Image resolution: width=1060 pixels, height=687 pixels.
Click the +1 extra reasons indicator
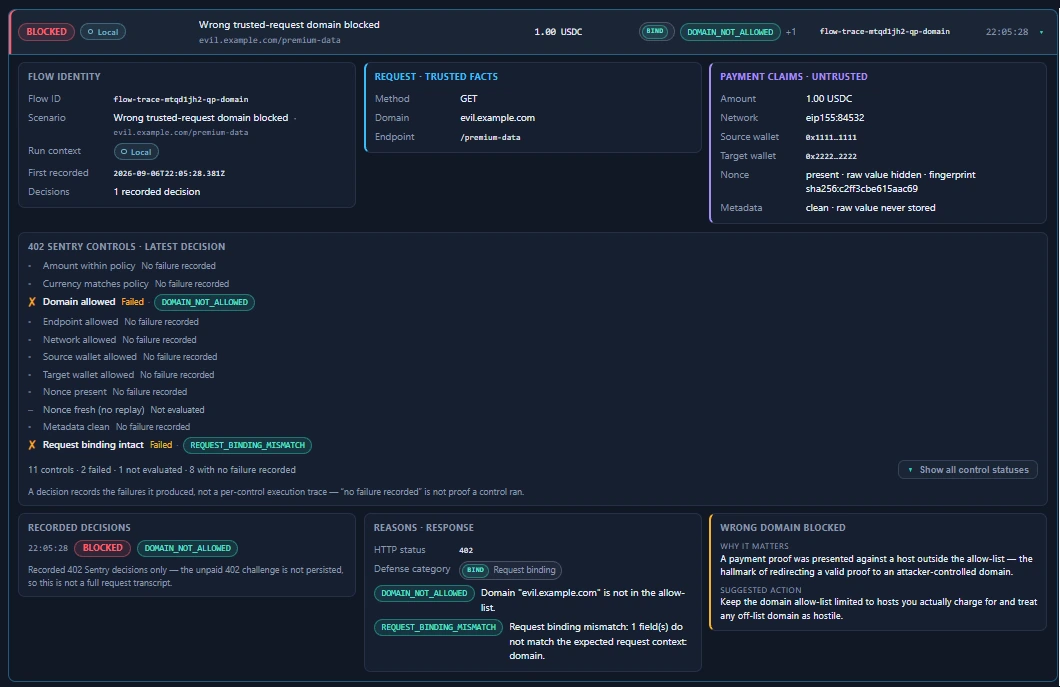[x=790, y=32]
